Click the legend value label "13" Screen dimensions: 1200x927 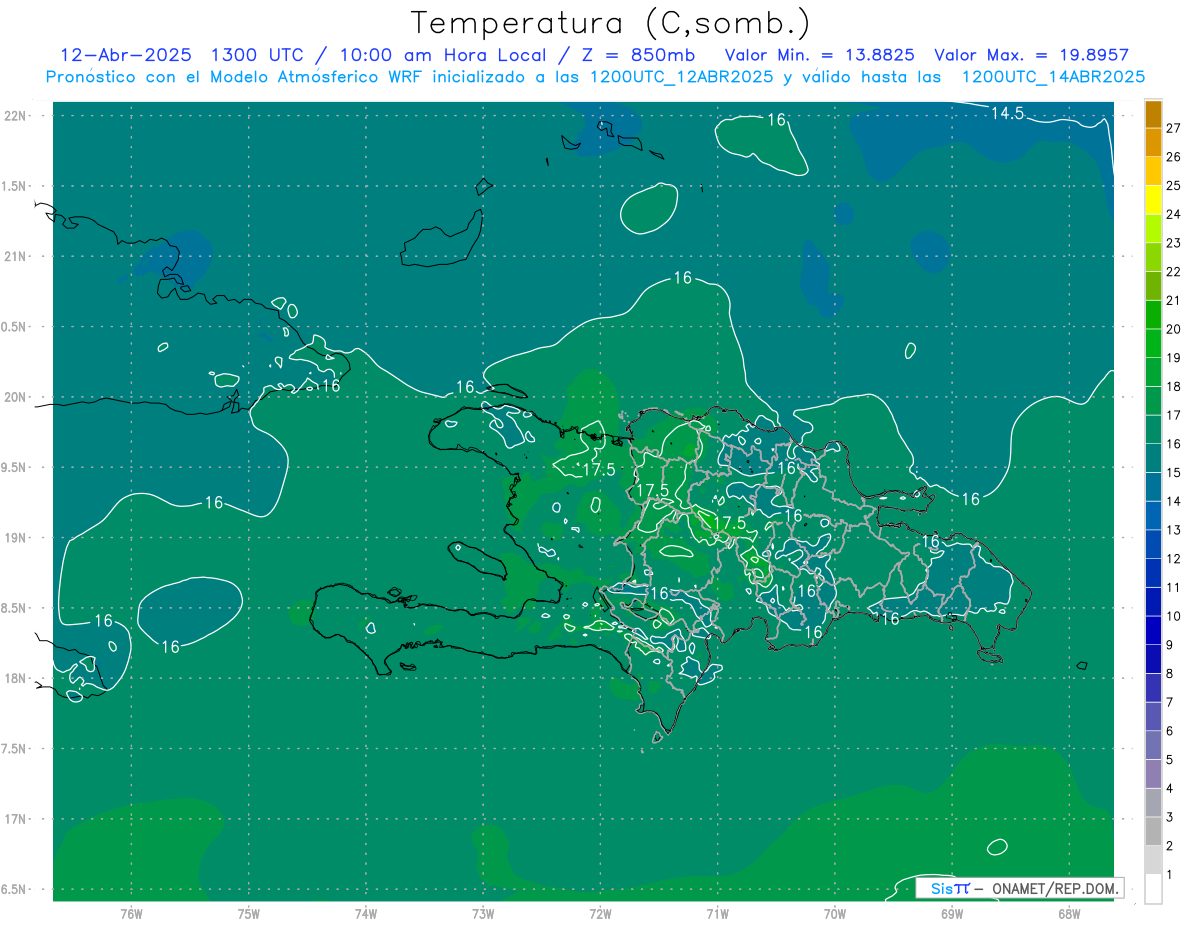[x=1174, y=530]
